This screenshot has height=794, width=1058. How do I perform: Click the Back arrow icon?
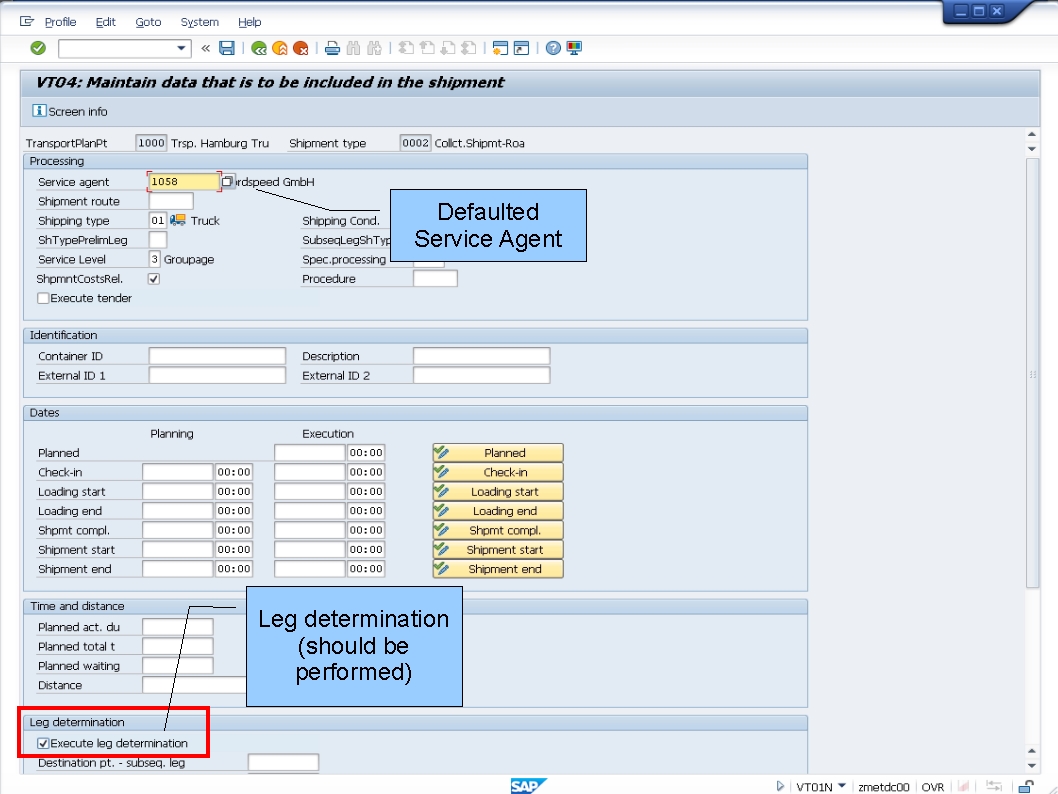258,47
